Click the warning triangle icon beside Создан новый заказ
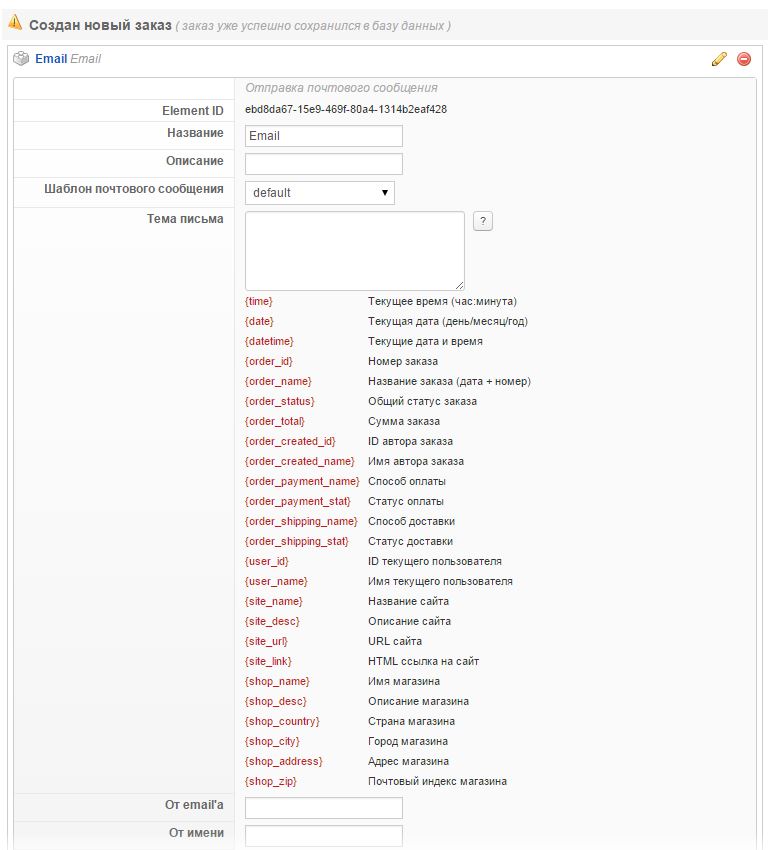The height and width of the screenshot is (850, 781). coord(15,23)
